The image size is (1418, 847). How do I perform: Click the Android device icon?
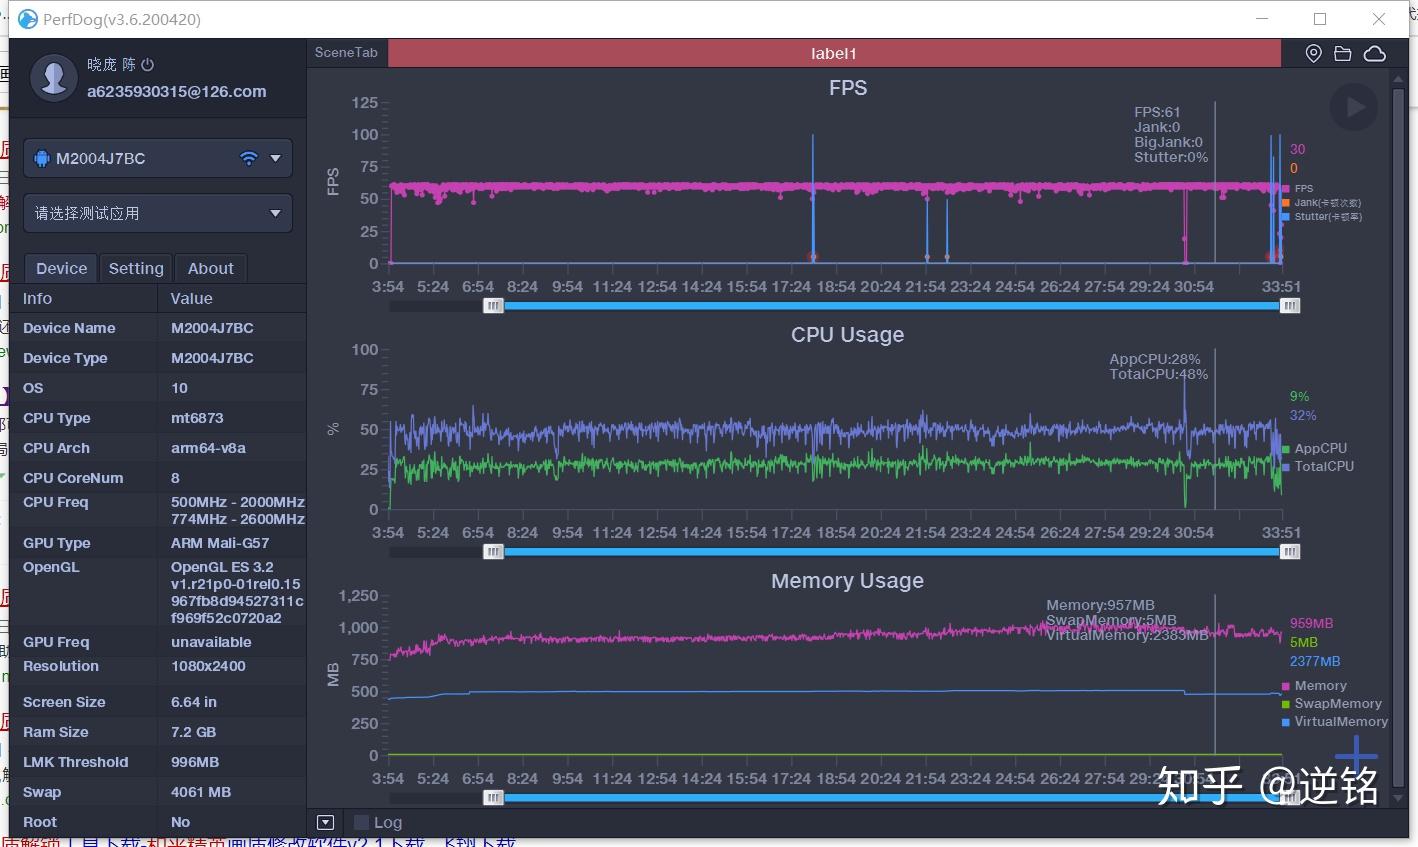[x=41, y=158]
